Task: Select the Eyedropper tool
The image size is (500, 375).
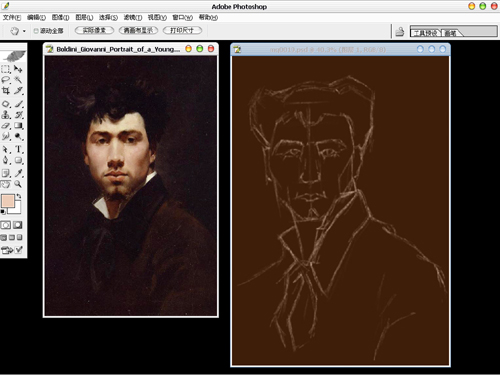Action: click(x=18, y=173)
